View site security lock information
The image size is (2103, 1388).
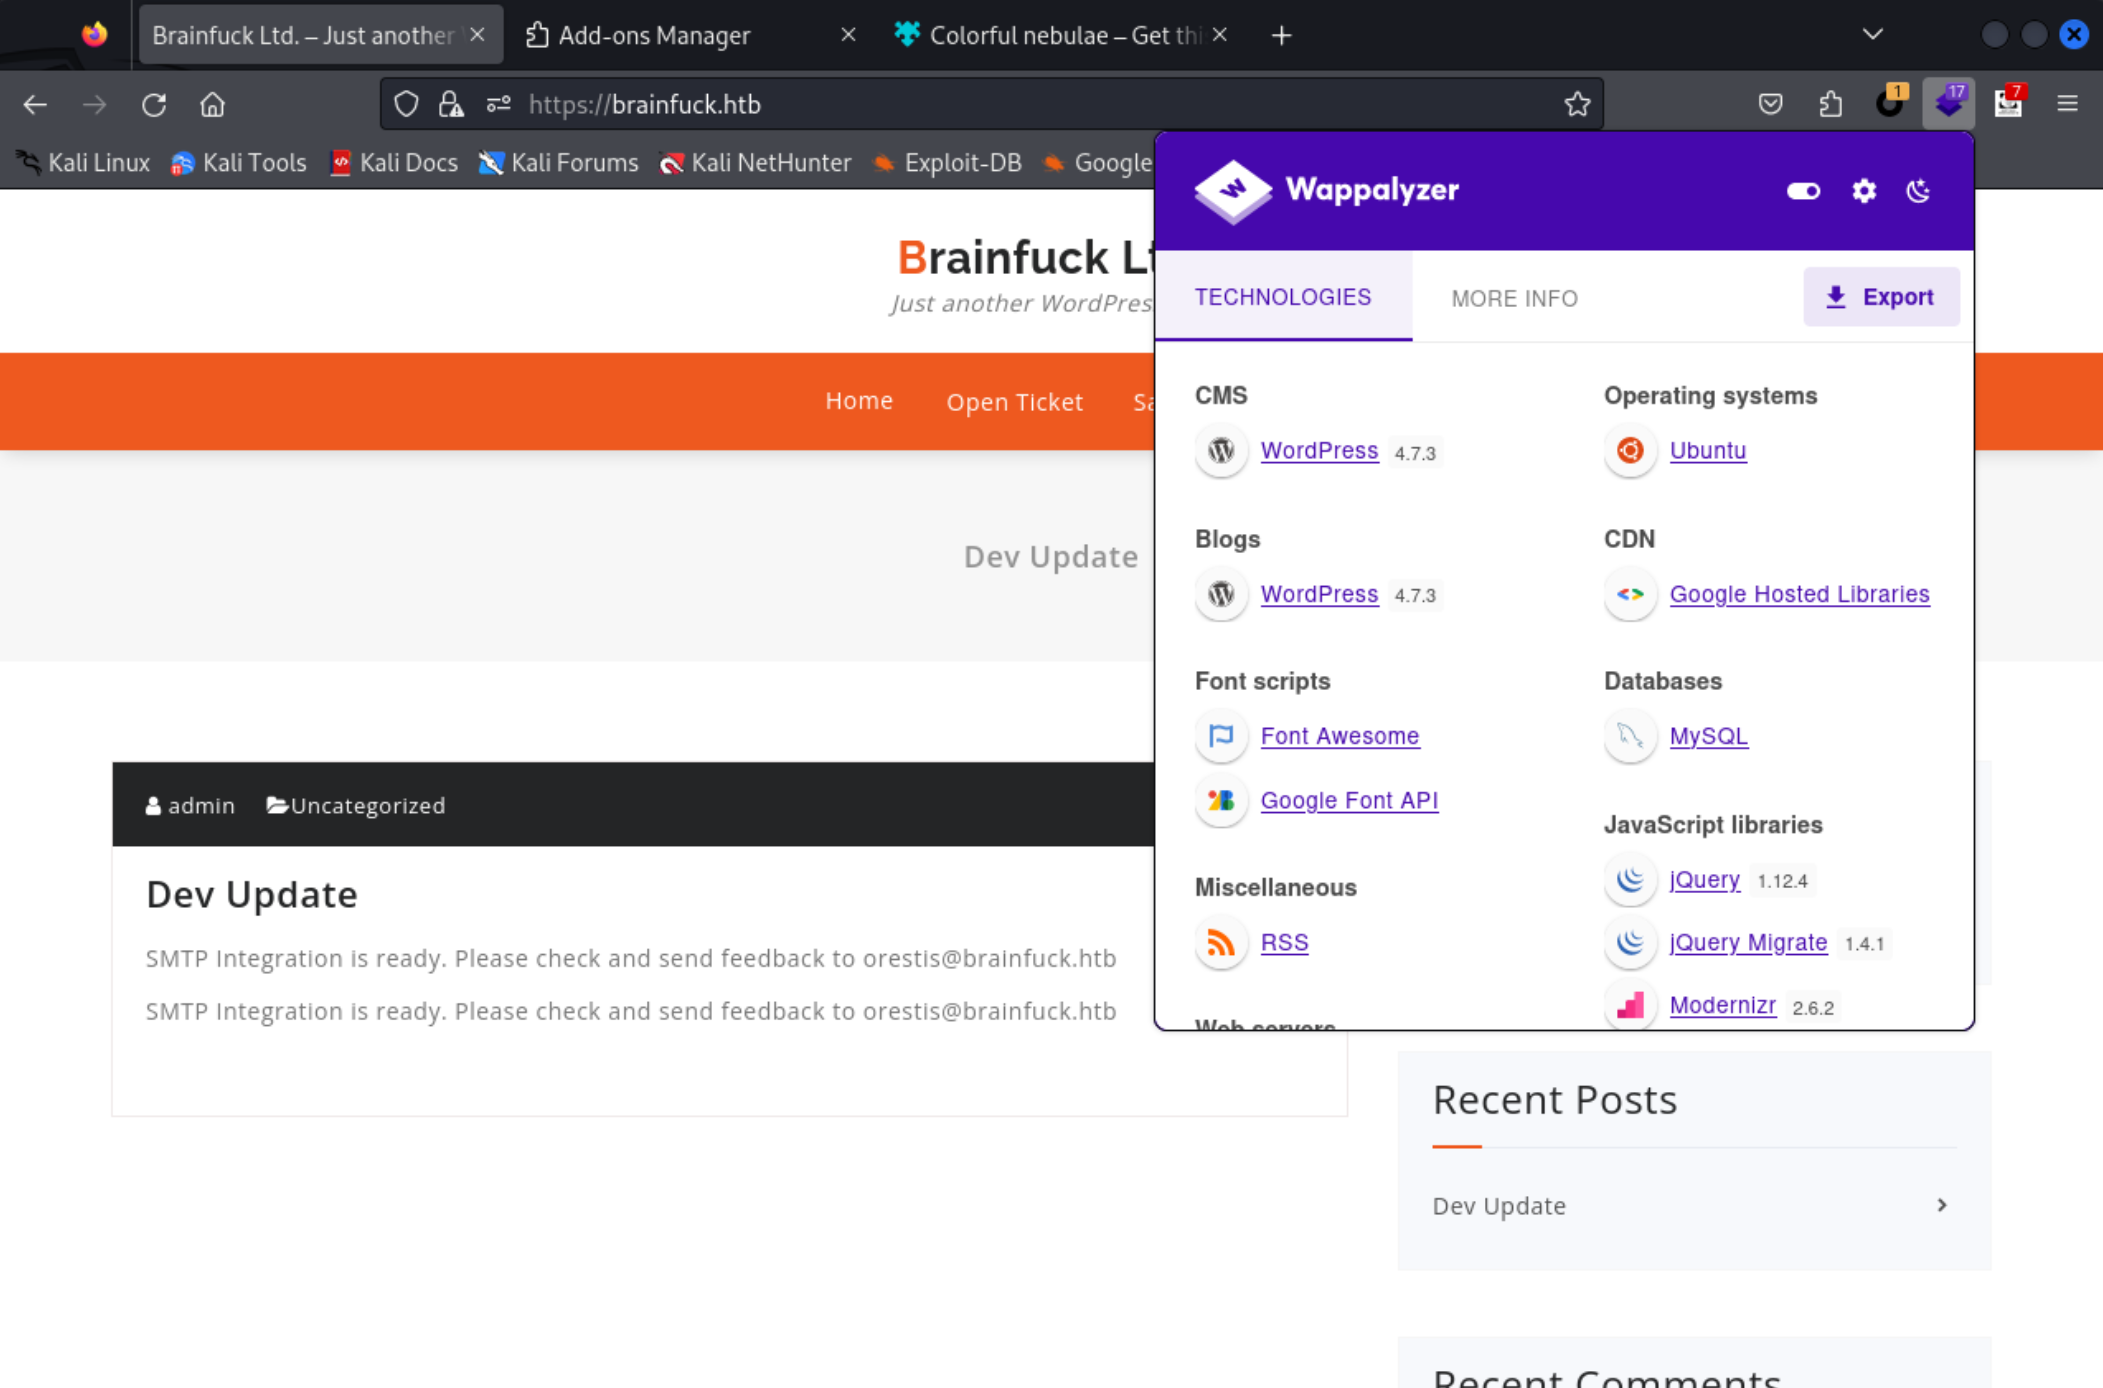pos(451,104)
